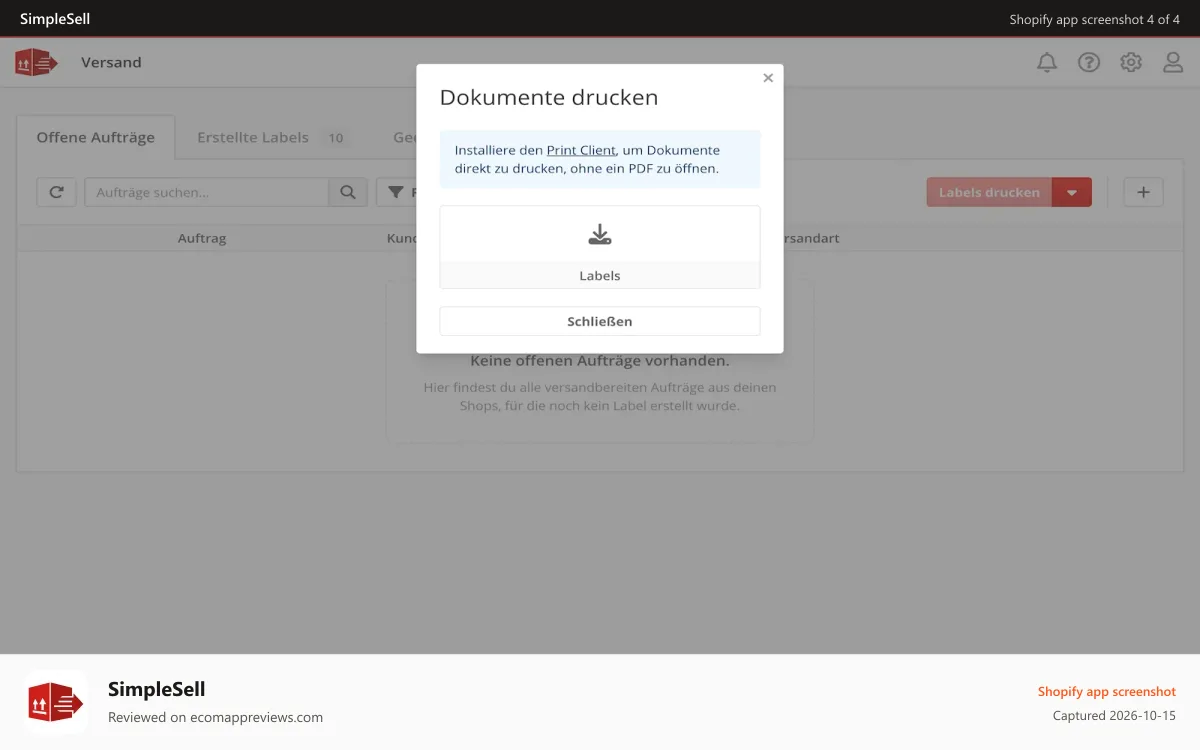This screenshot has height=750, width=1200.
Task: Click the Schließen button
Action: click(x=600, y=321)
